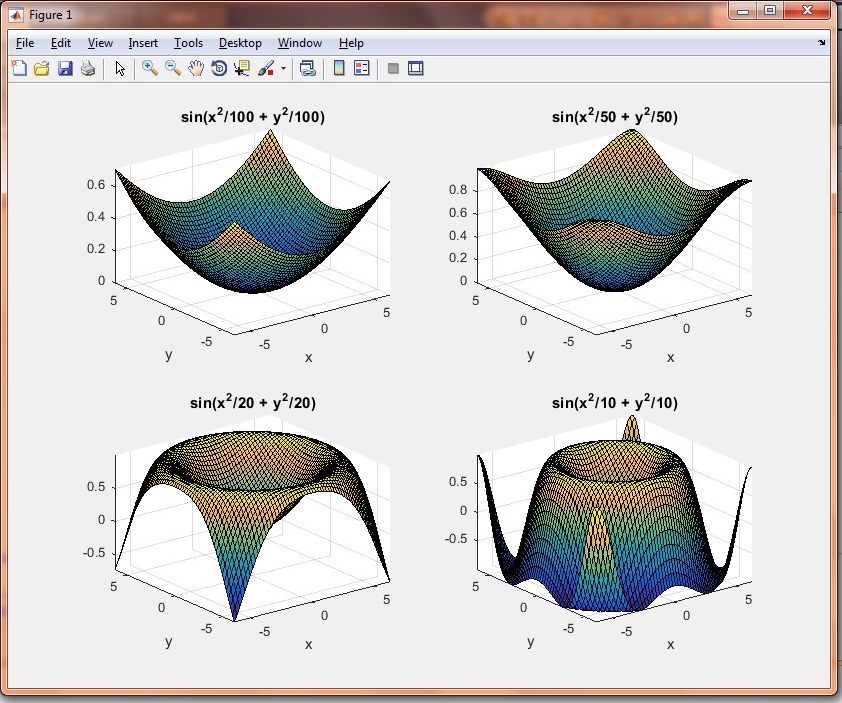
Task: Open the Window menu
Action: coord(300,43)
